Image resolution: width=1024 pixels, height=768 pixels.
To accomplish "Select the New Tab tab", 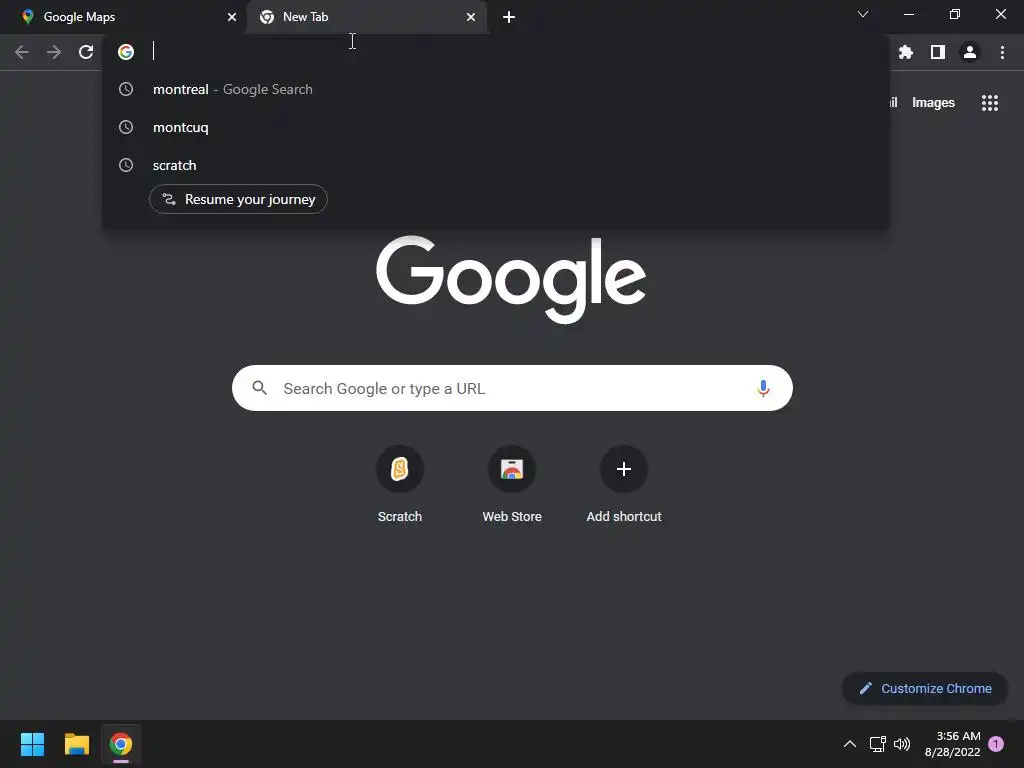I will 366,17.
